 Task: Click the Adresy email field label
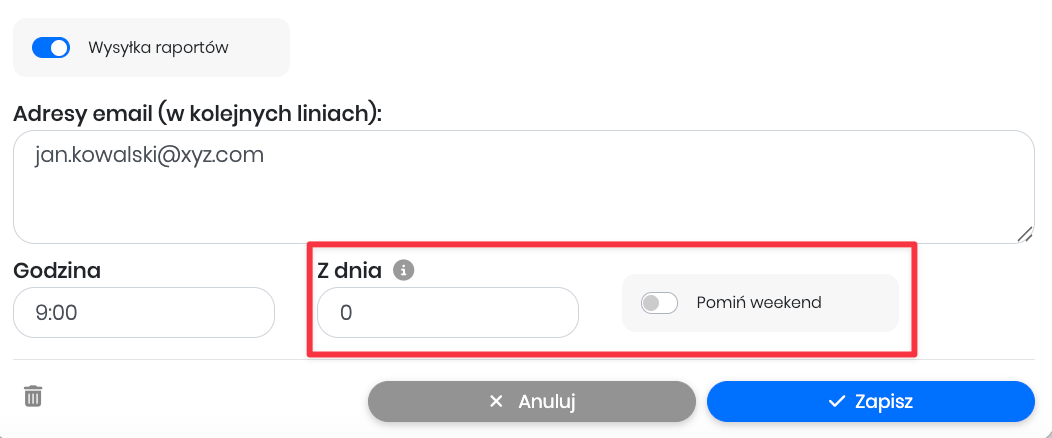(x=197, y=113)
